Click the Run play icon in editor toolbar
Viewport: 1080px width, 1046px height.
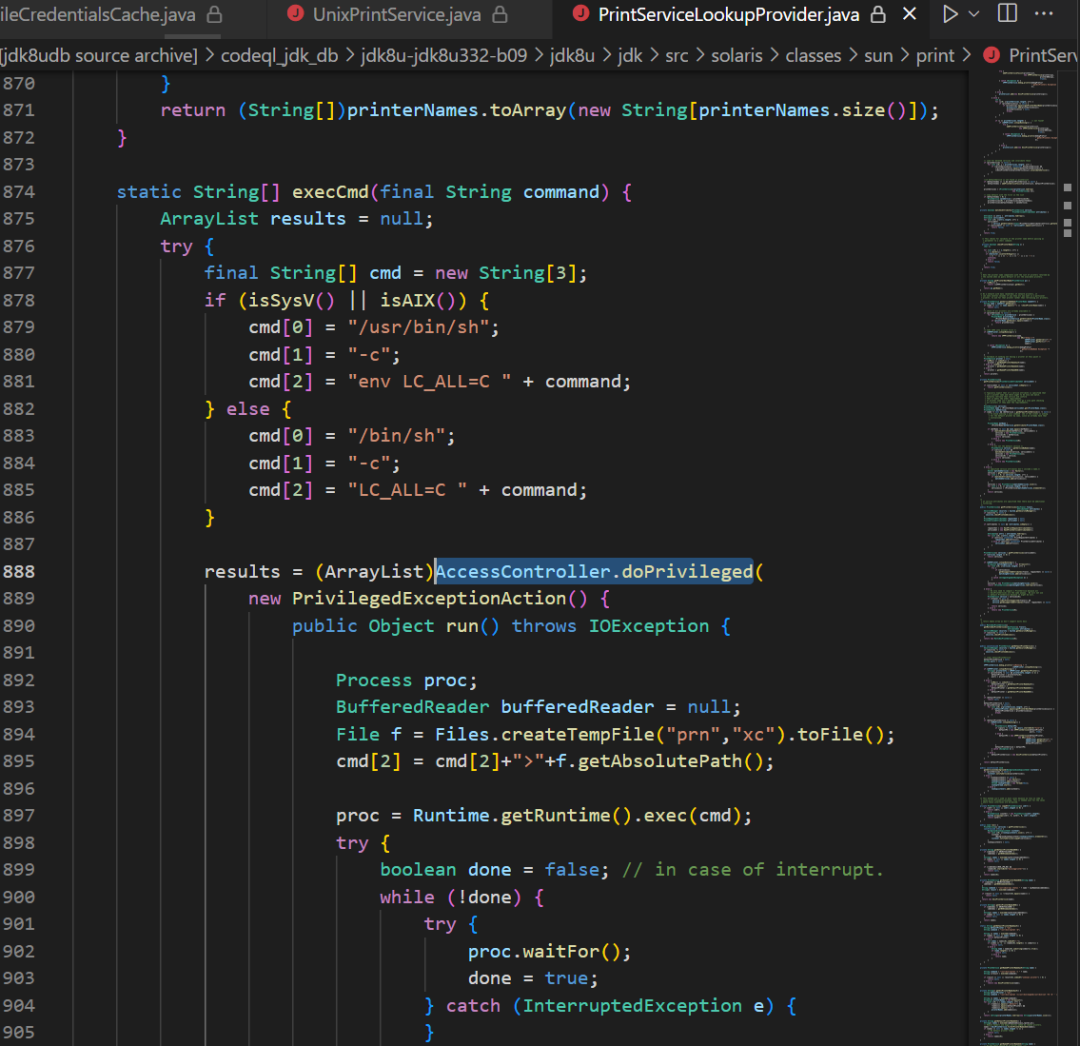tap(950, 14)
